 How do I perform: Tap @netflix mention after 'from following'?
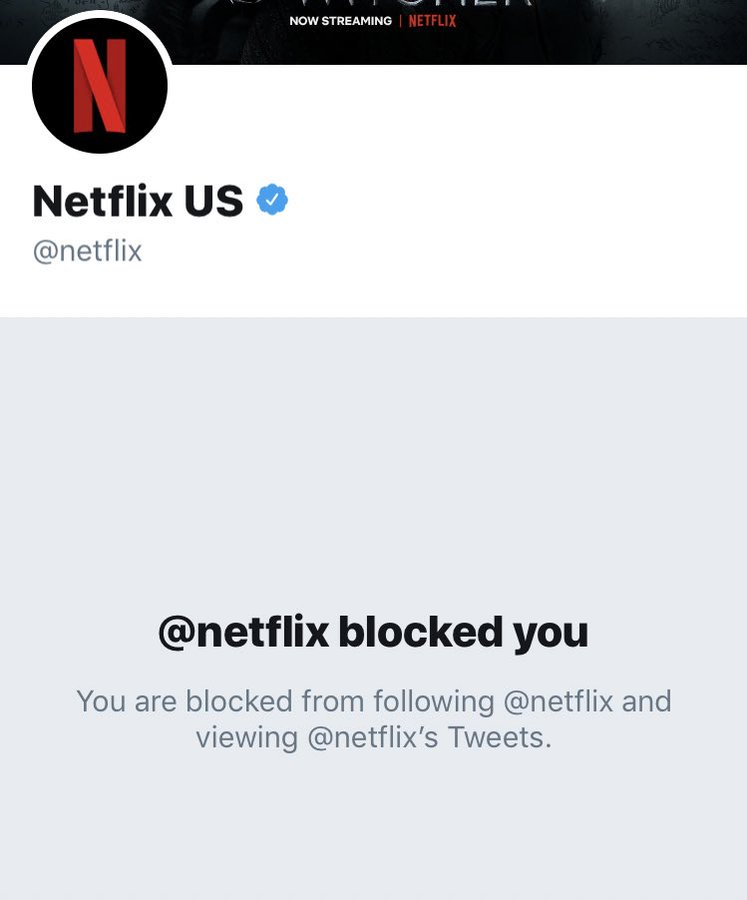point(559,702)
